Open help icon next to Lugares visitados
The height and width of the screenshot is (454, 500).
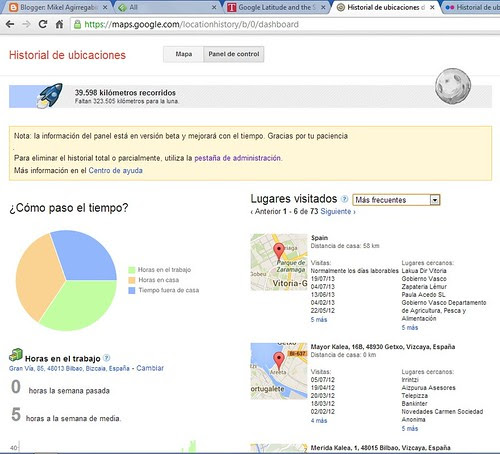(344, 199)
